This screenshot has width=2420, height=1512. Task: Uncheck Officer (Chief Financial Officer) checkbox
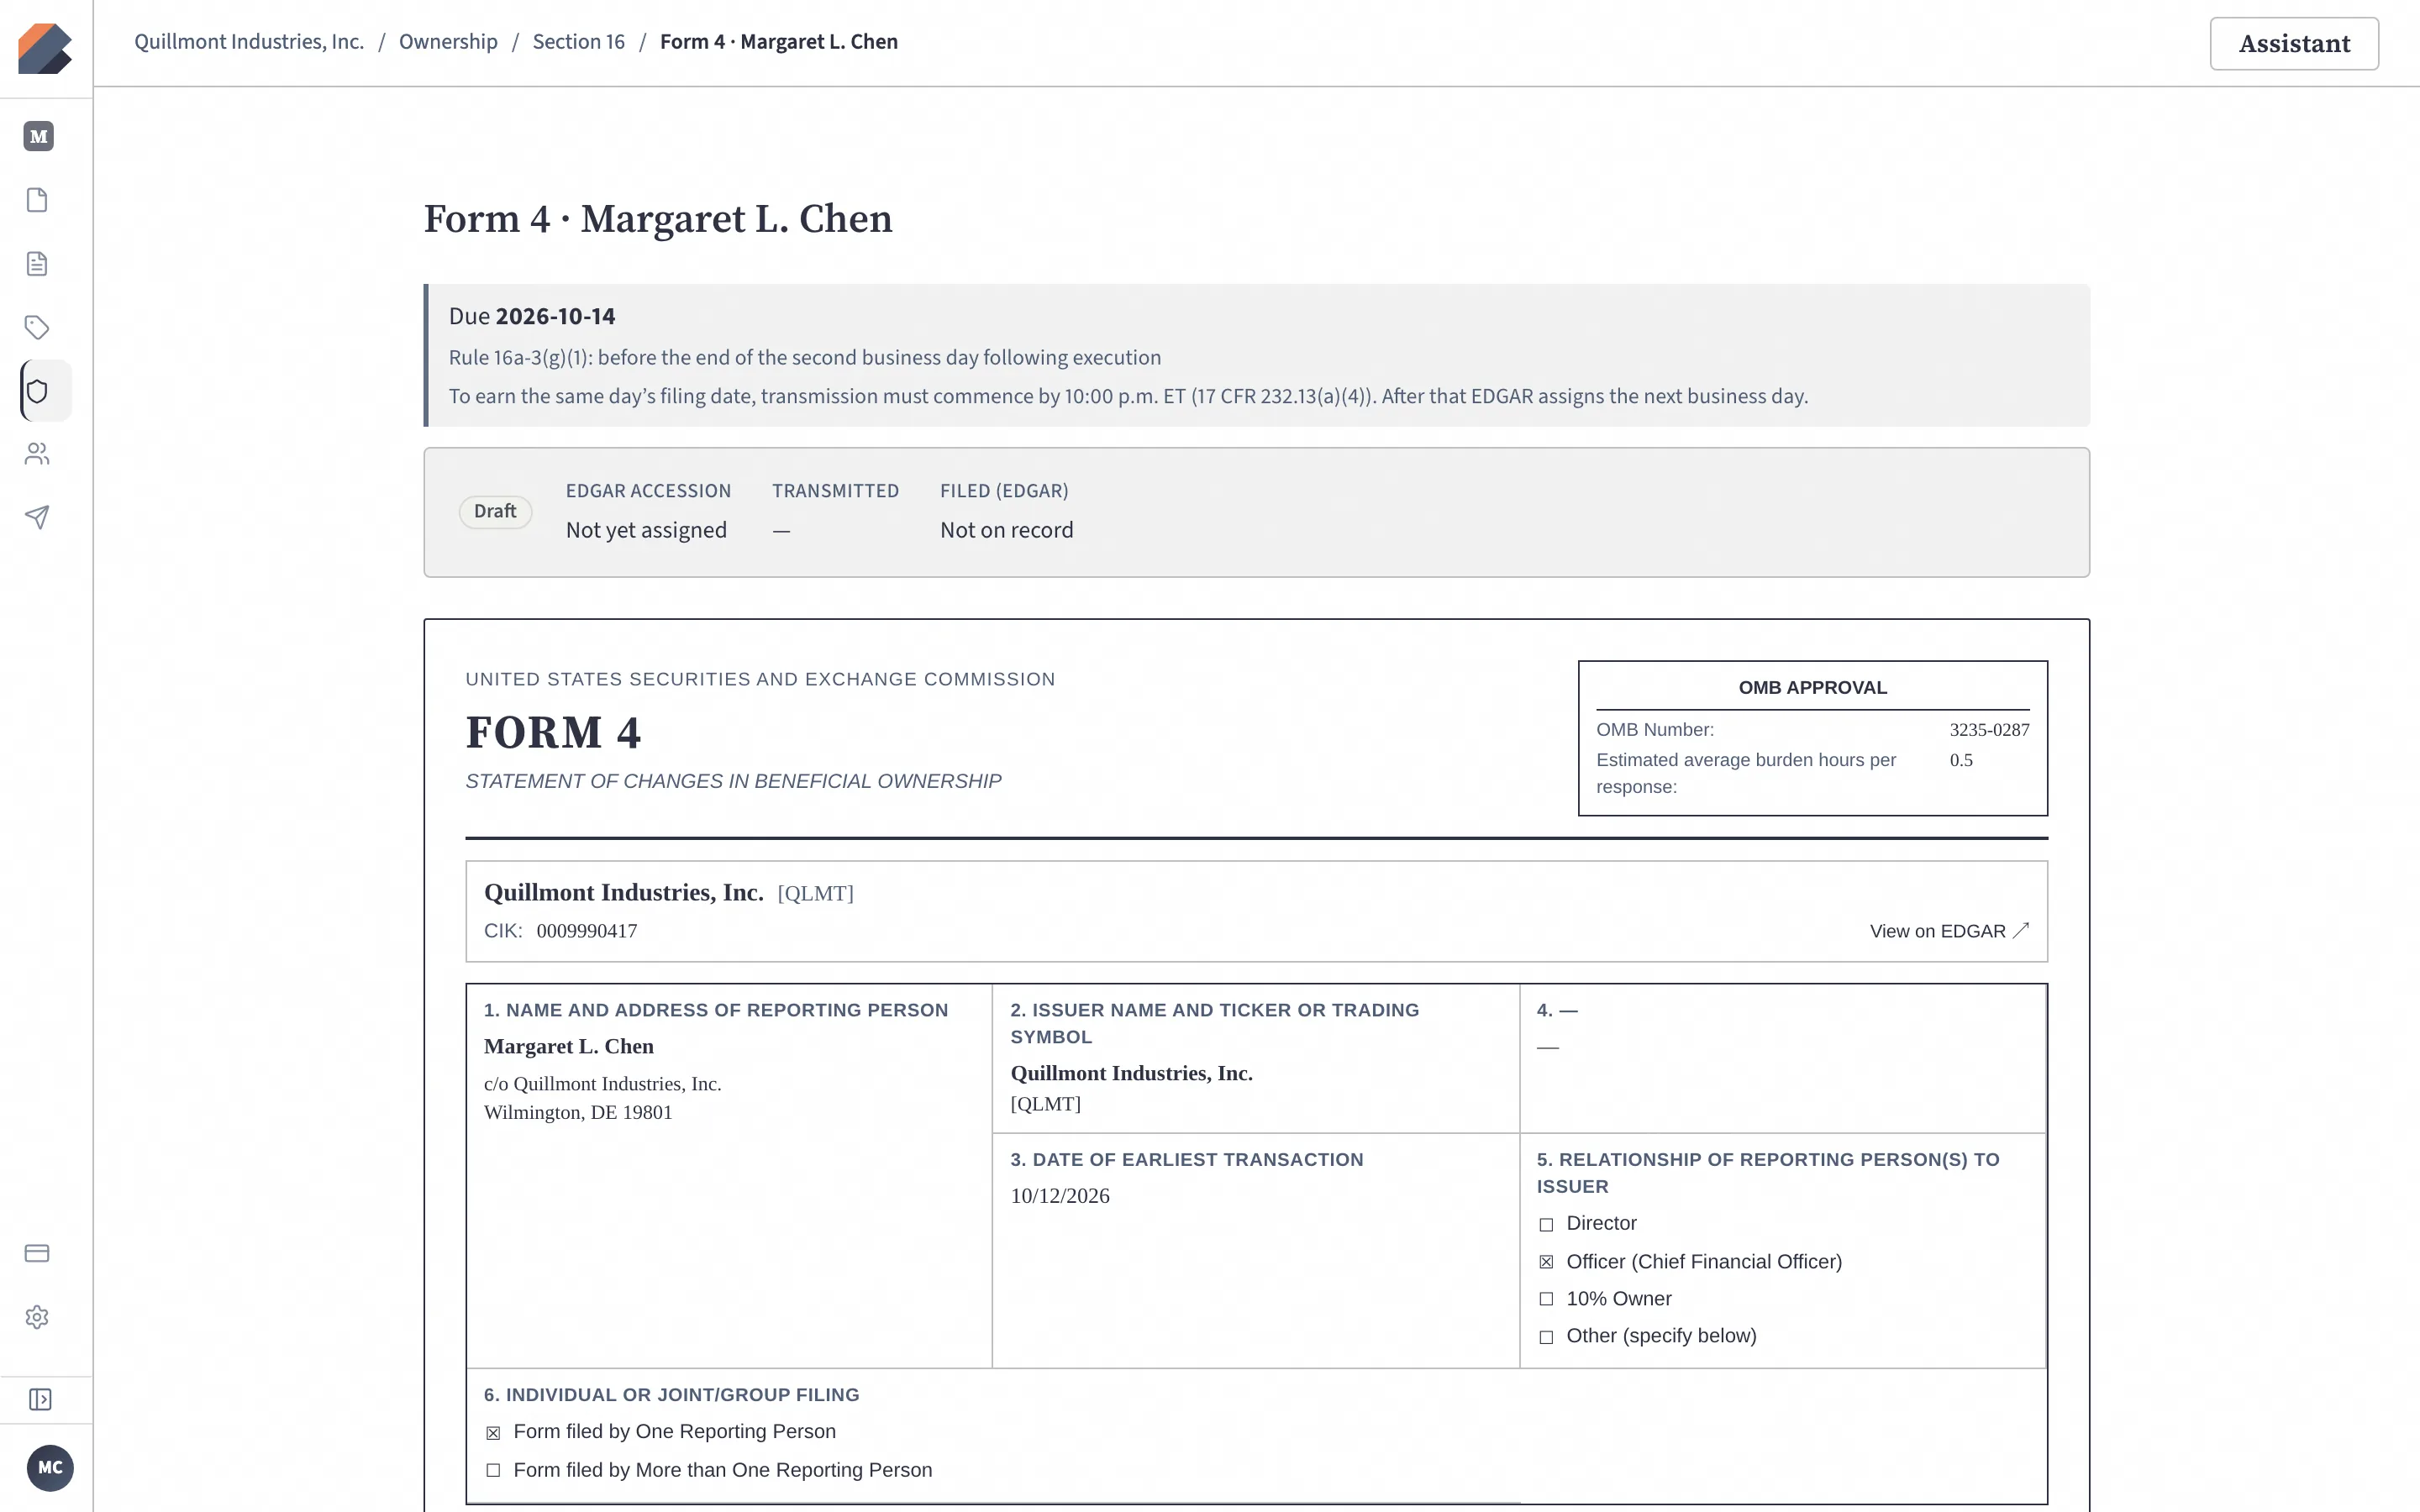coord(1546,1262)
